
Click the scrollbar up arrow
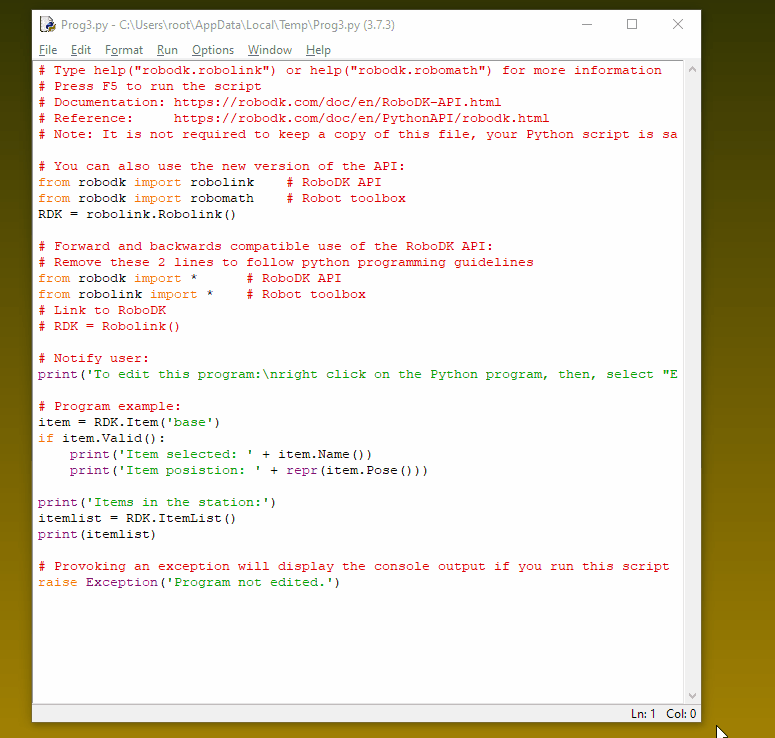coord(692,70)
